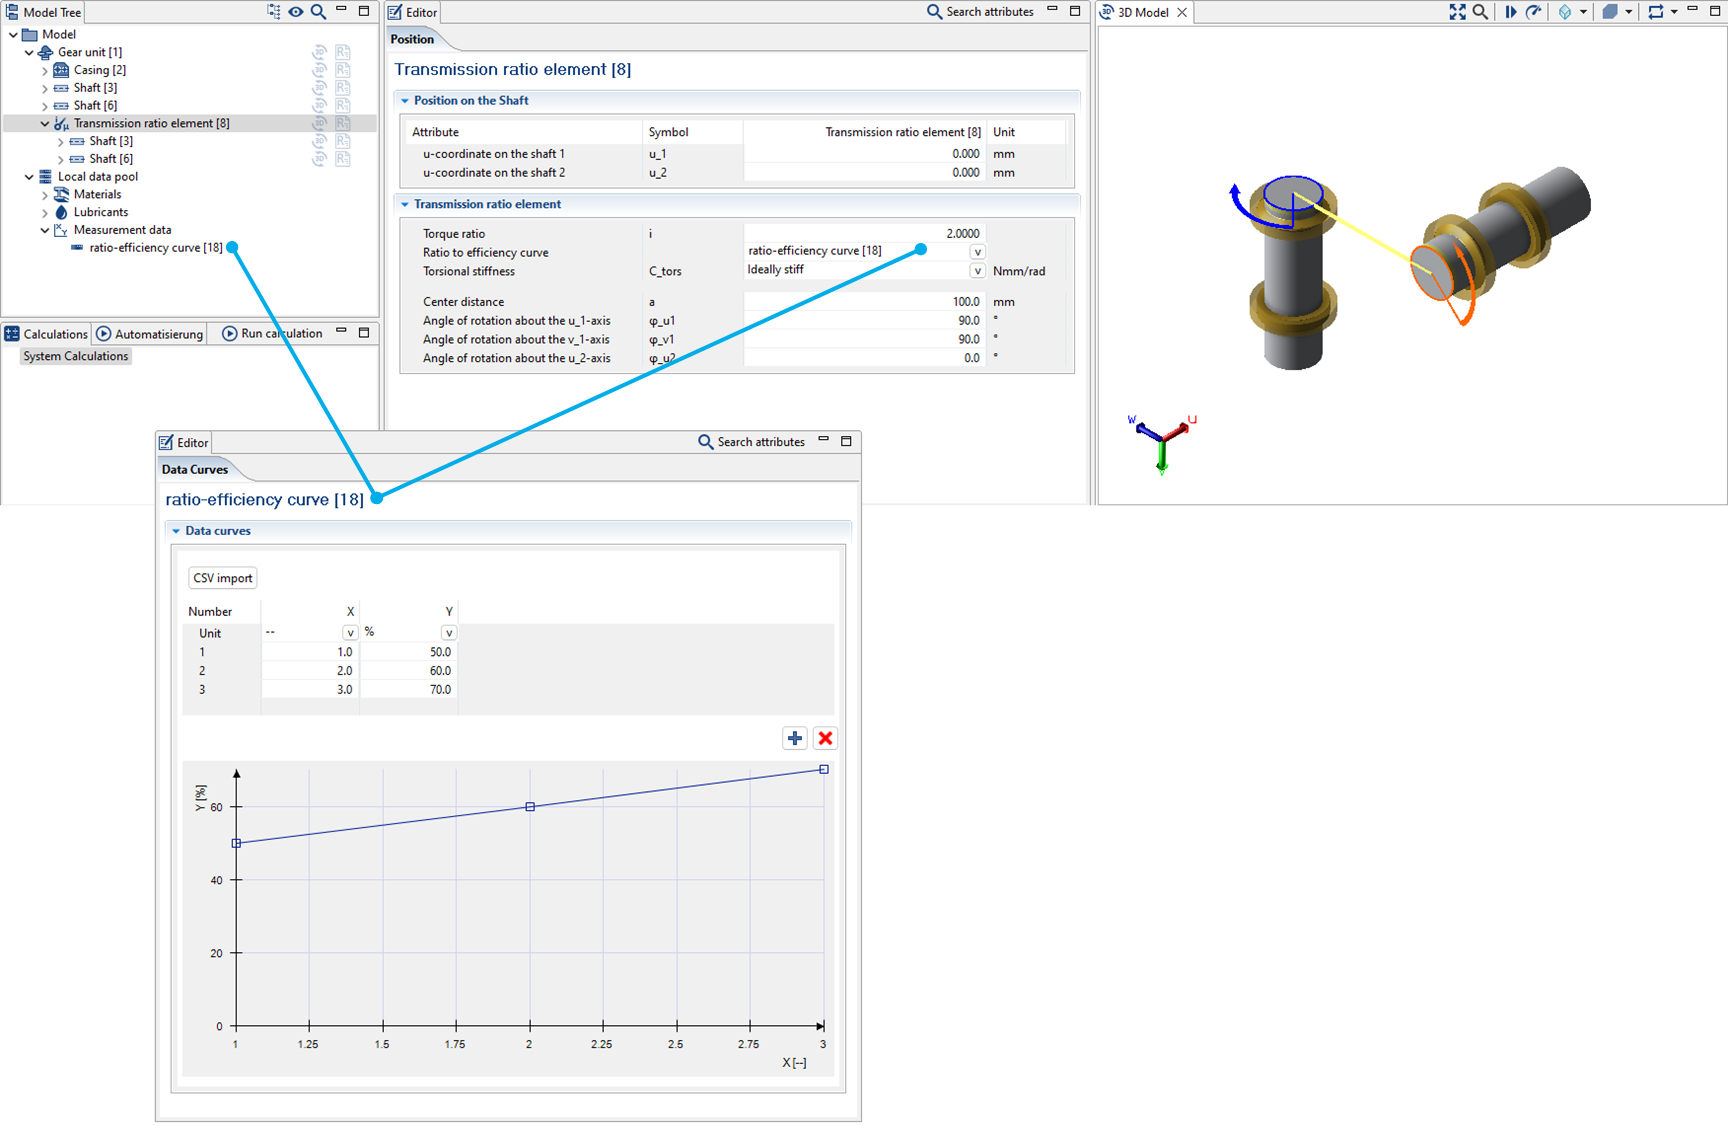Select the shading mode icon in 3D toolbar

[1610, 12]
